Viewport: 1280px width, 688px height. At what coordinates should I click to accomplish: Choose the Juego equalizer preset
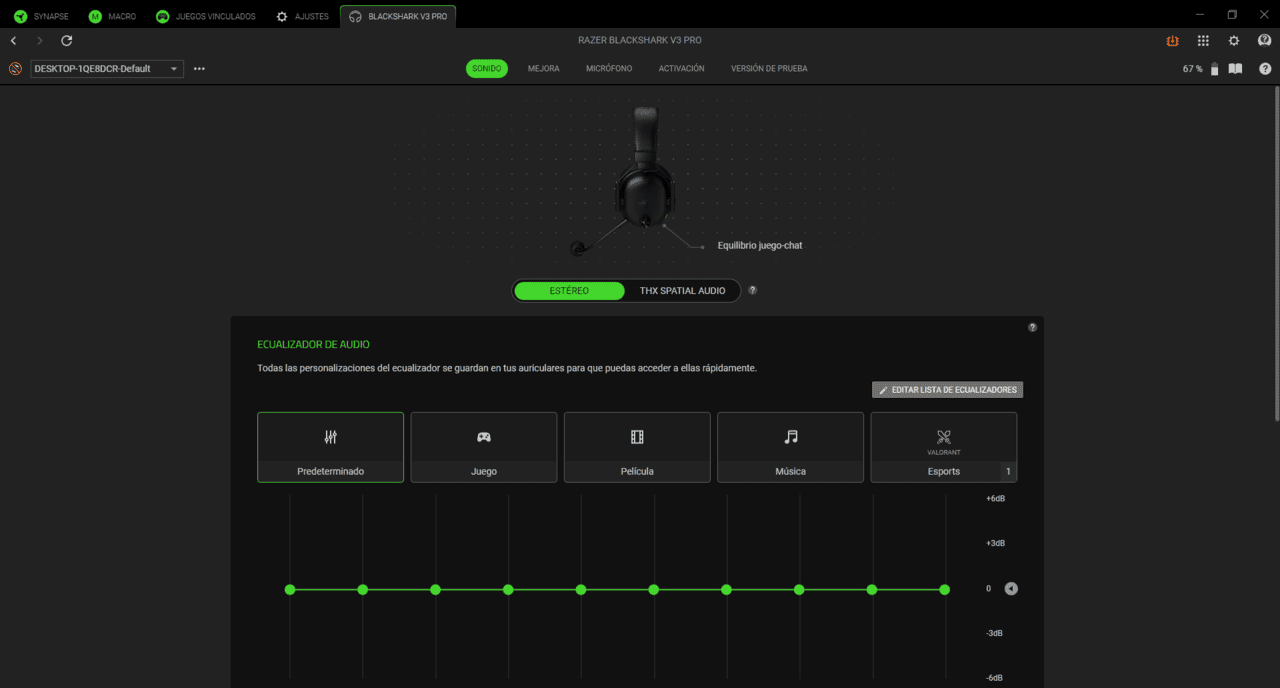point(484,447)
